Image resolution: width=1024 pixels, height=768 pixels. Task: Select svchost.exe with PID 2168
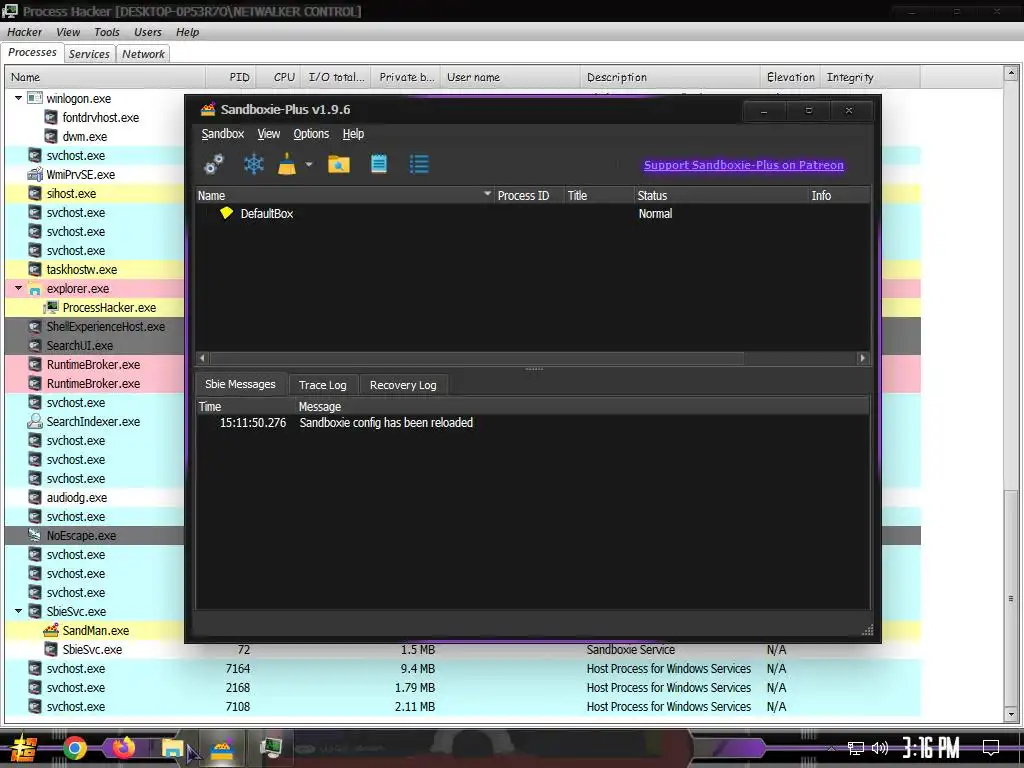462,688
